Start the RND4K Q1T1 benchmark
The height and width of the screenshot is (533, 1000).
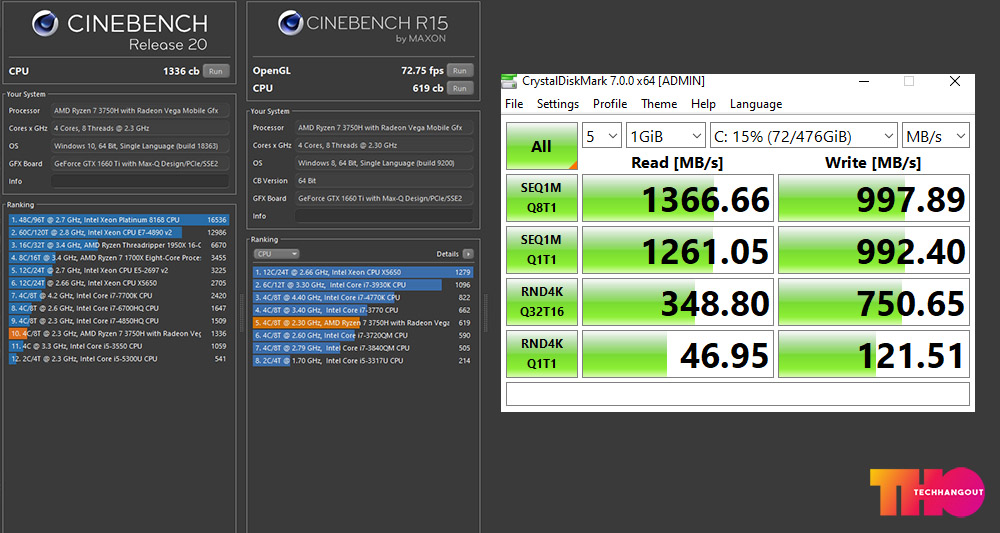(541, 353)
